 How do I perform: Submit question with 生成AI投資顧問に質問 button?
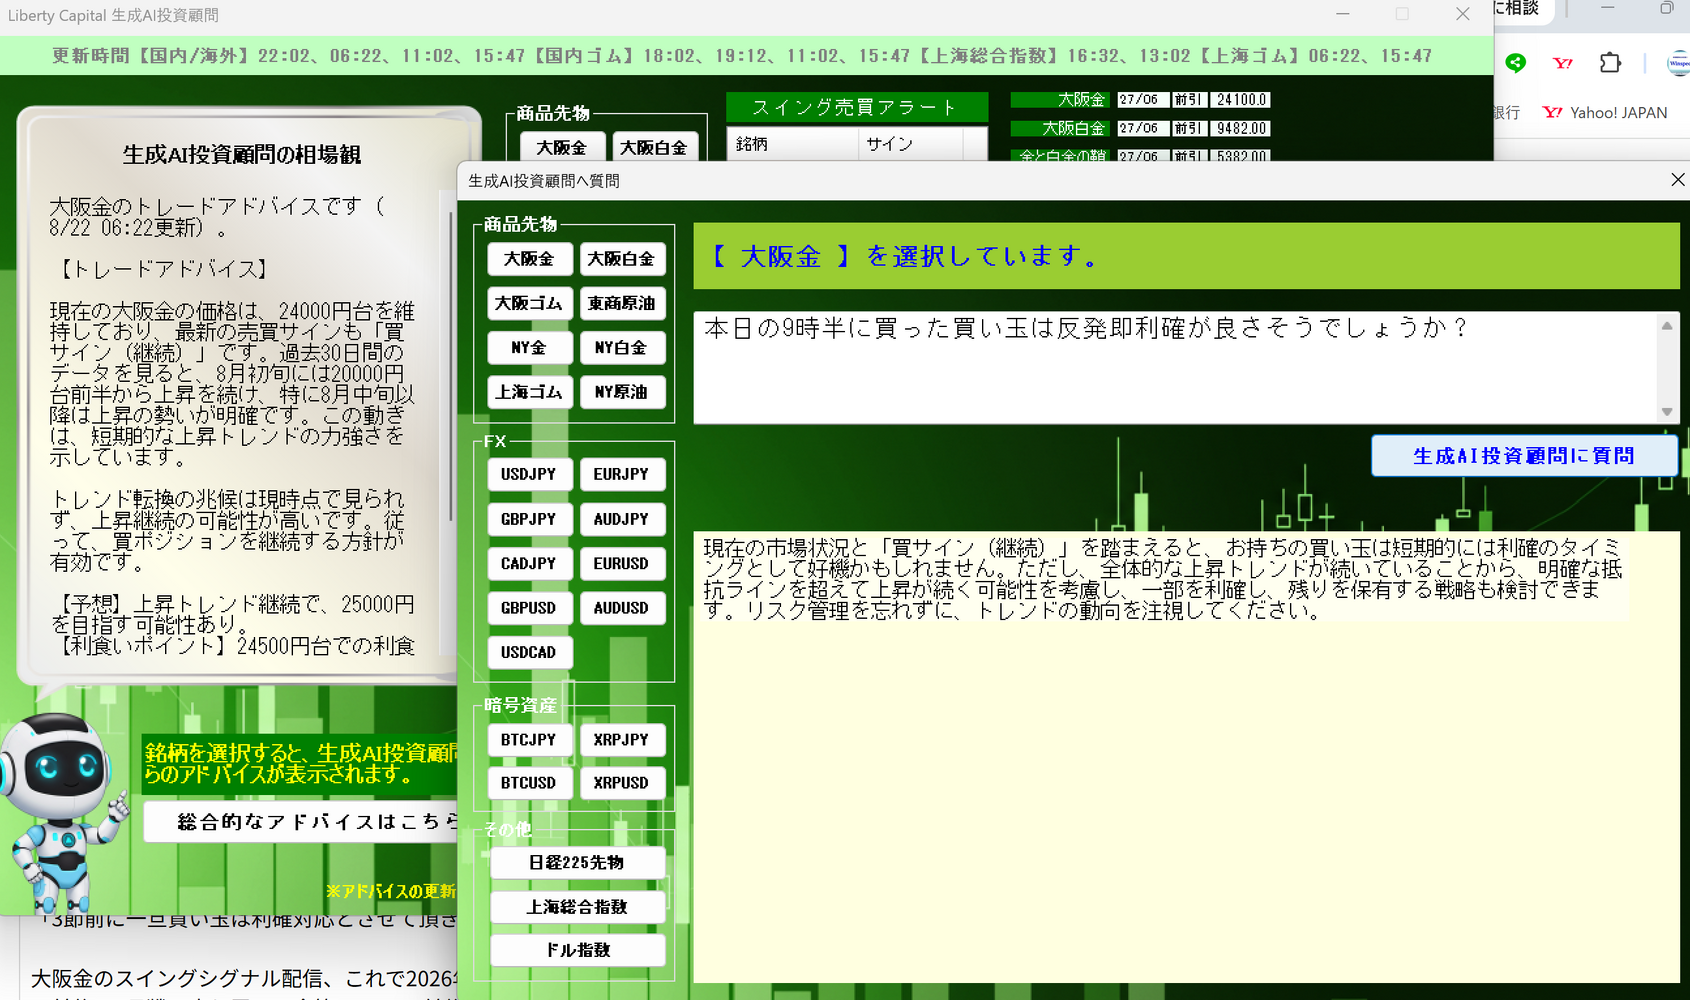[1523, 456]
